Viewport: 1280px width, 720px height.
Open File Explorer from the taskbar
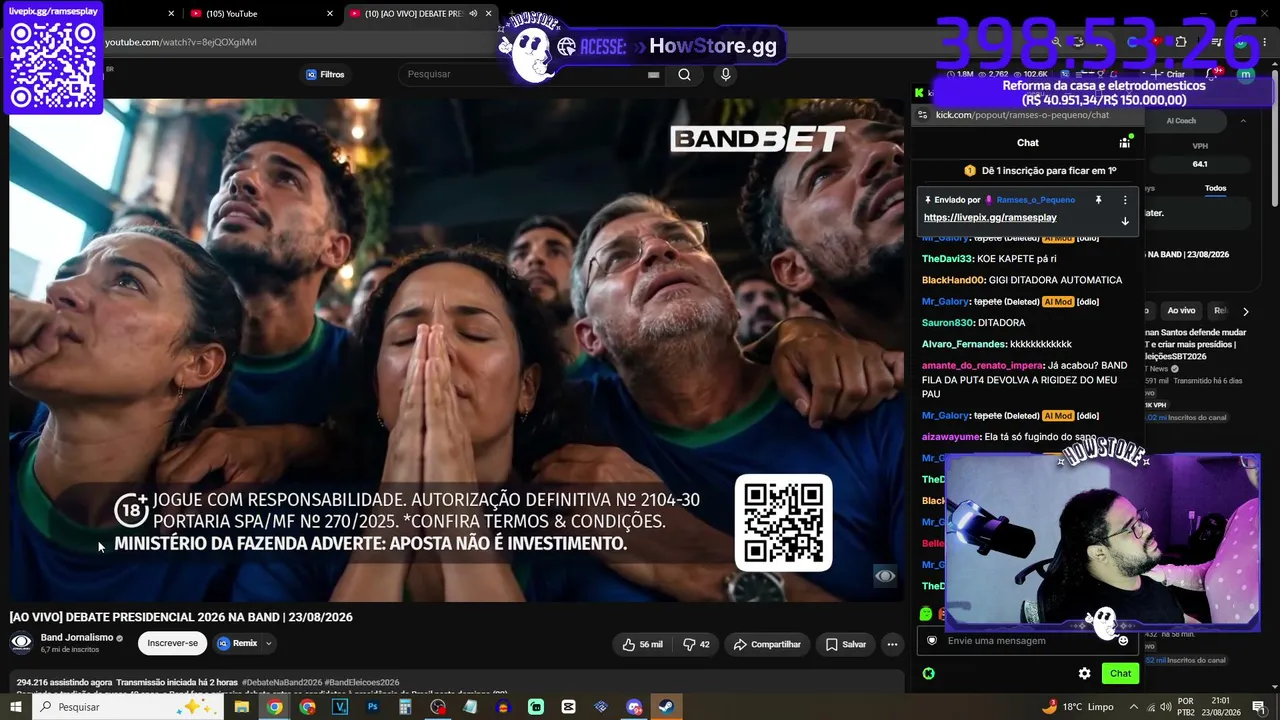241,707
